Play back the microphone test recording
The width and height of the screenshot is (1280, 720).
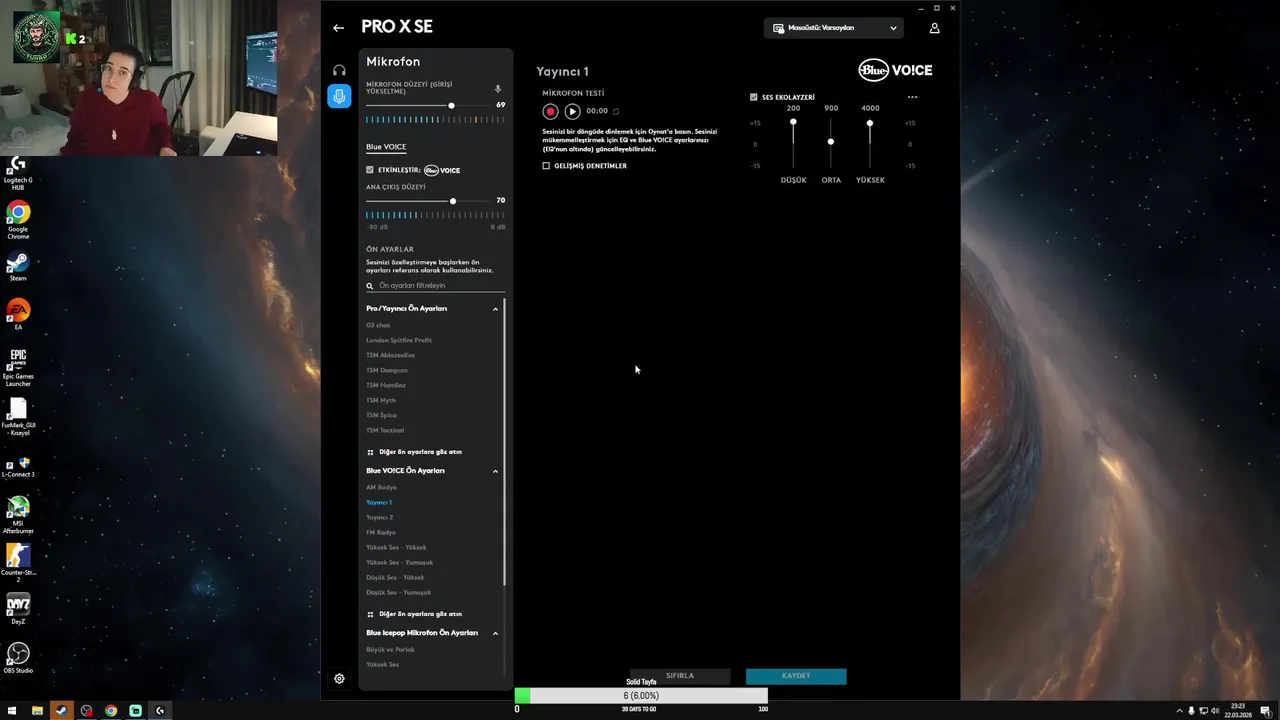pyautogui.click(x=572, y=111)
